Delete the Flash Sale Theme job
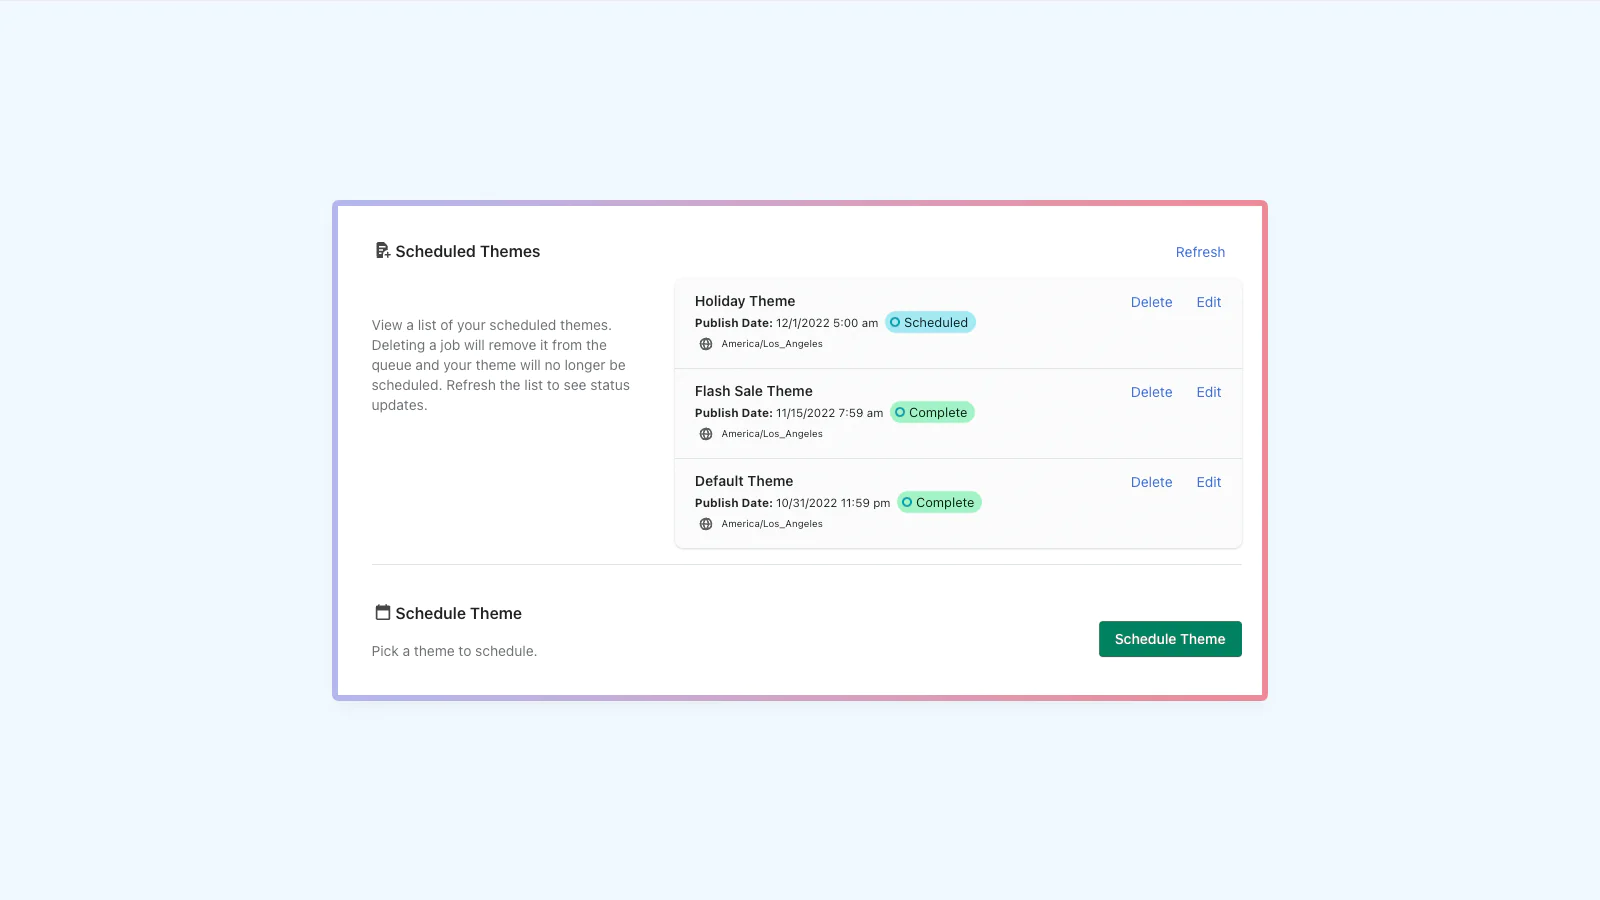This screenshot has width=1600, height=900. coord(1151,392)
